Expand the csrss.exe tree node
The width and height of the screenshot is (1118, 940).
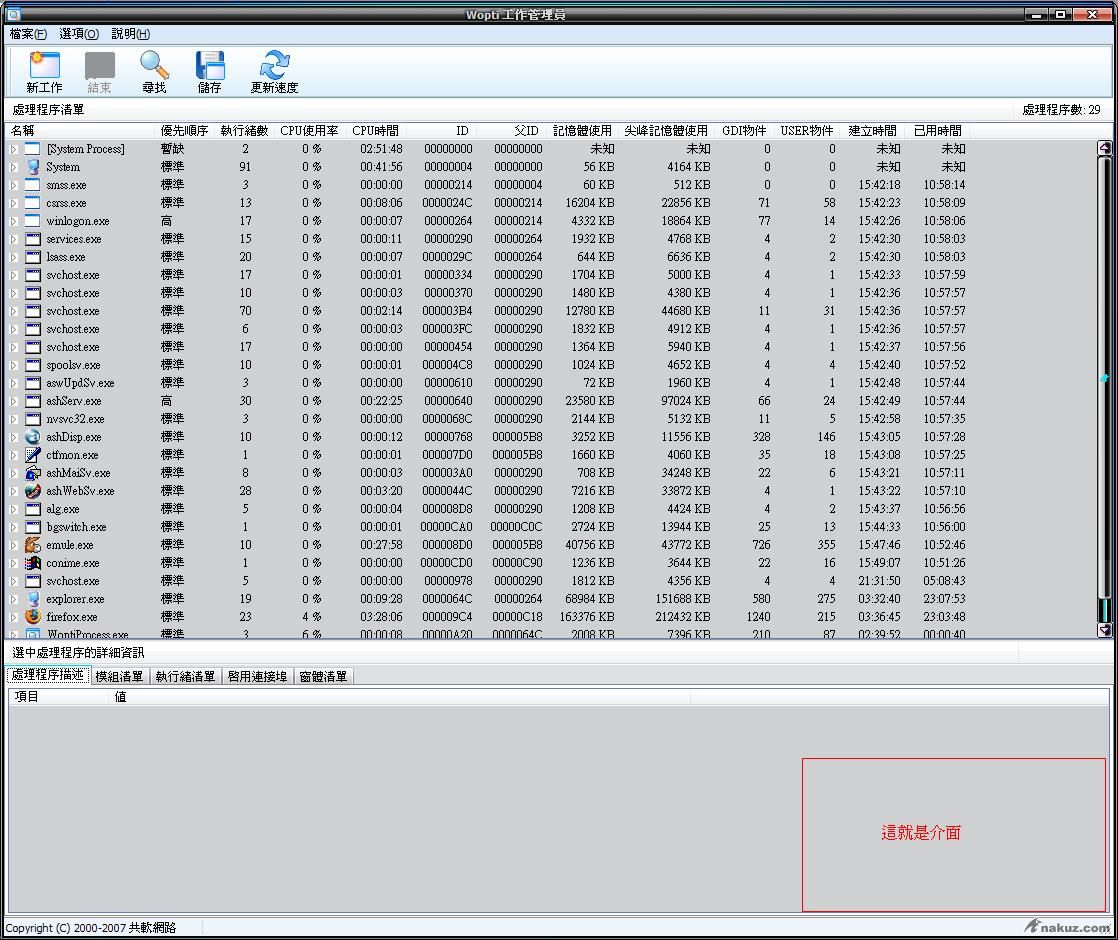click(14, 203)
